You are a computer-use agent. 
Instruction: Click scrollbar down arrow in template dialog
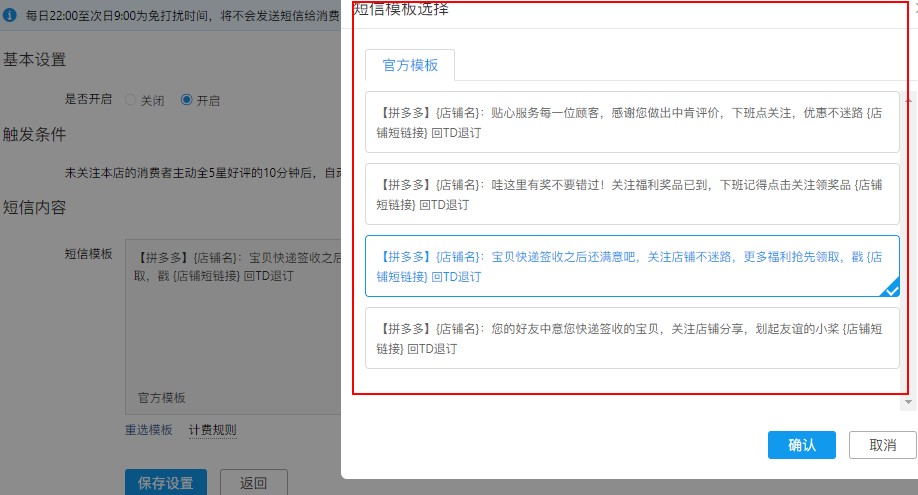908,402
